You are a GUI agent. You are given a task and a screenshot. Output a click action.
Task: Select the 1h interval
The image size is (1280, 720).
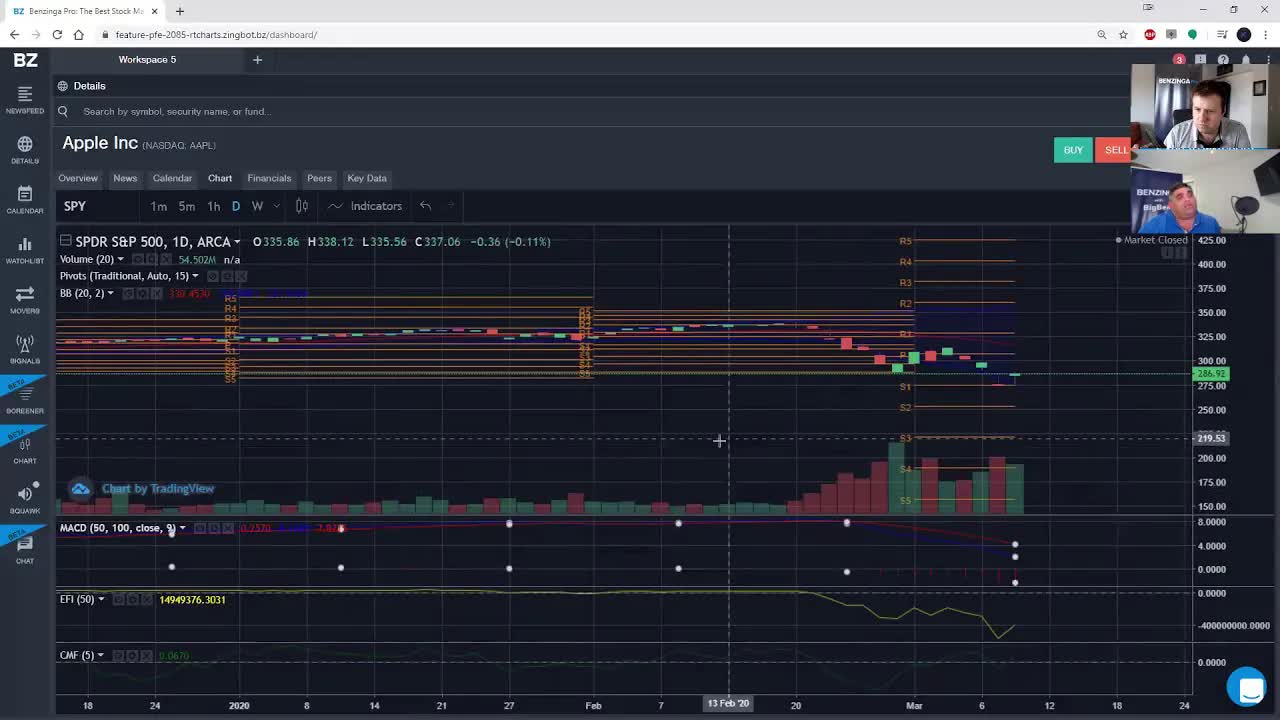[x=213, y=206]
